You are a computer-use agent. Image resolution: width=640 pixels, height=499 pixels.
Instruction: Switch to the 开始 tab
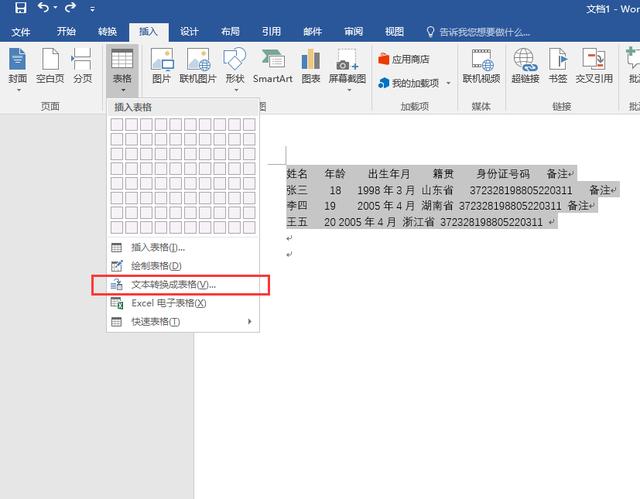click(x=66, y=32)
